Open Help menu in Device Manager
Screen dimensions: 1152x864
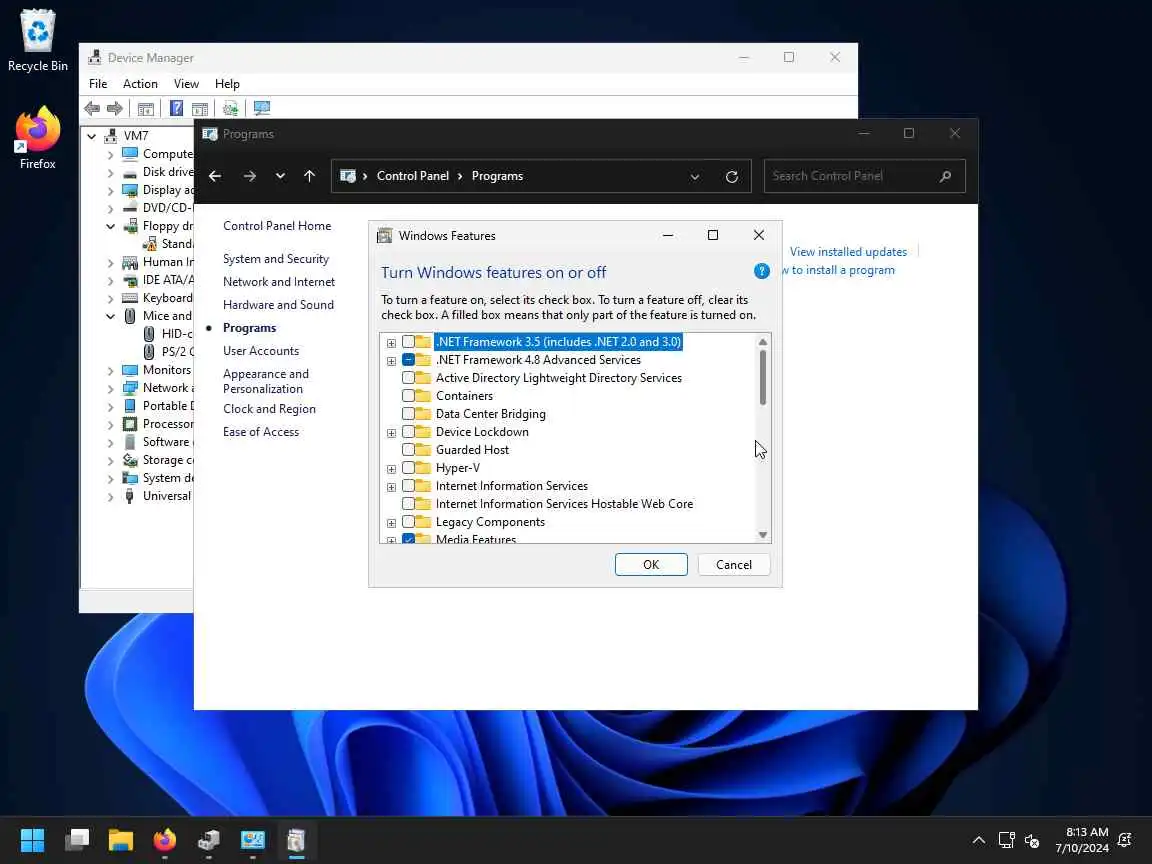[x=227, y=84]
